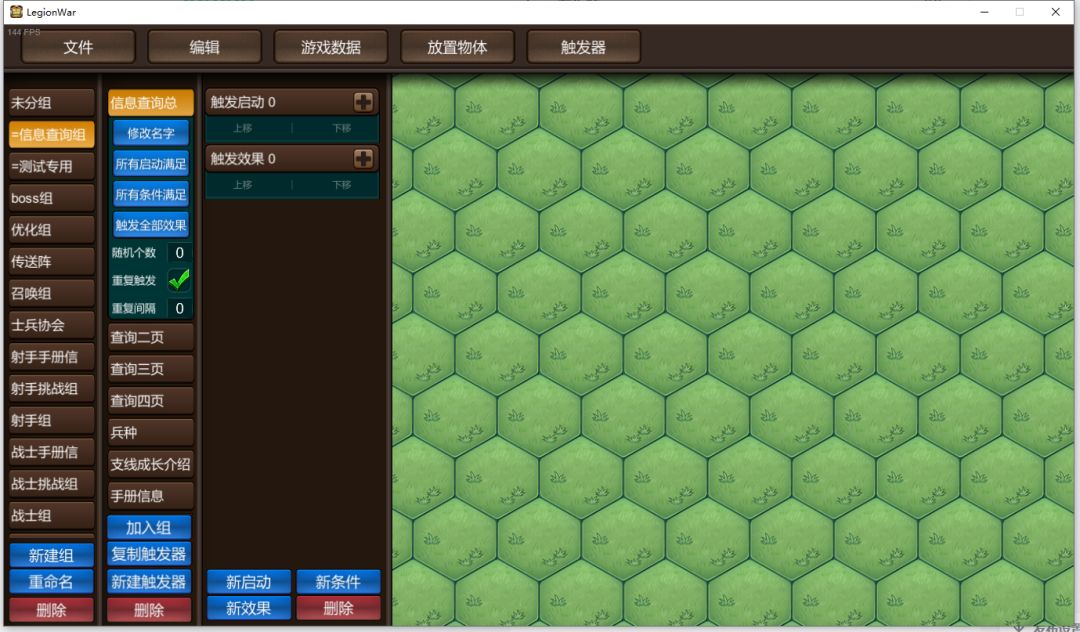Select the 传送阵 group
Image resolution: width=1080 pixels, height=632 pixels.
click(52, 262)
